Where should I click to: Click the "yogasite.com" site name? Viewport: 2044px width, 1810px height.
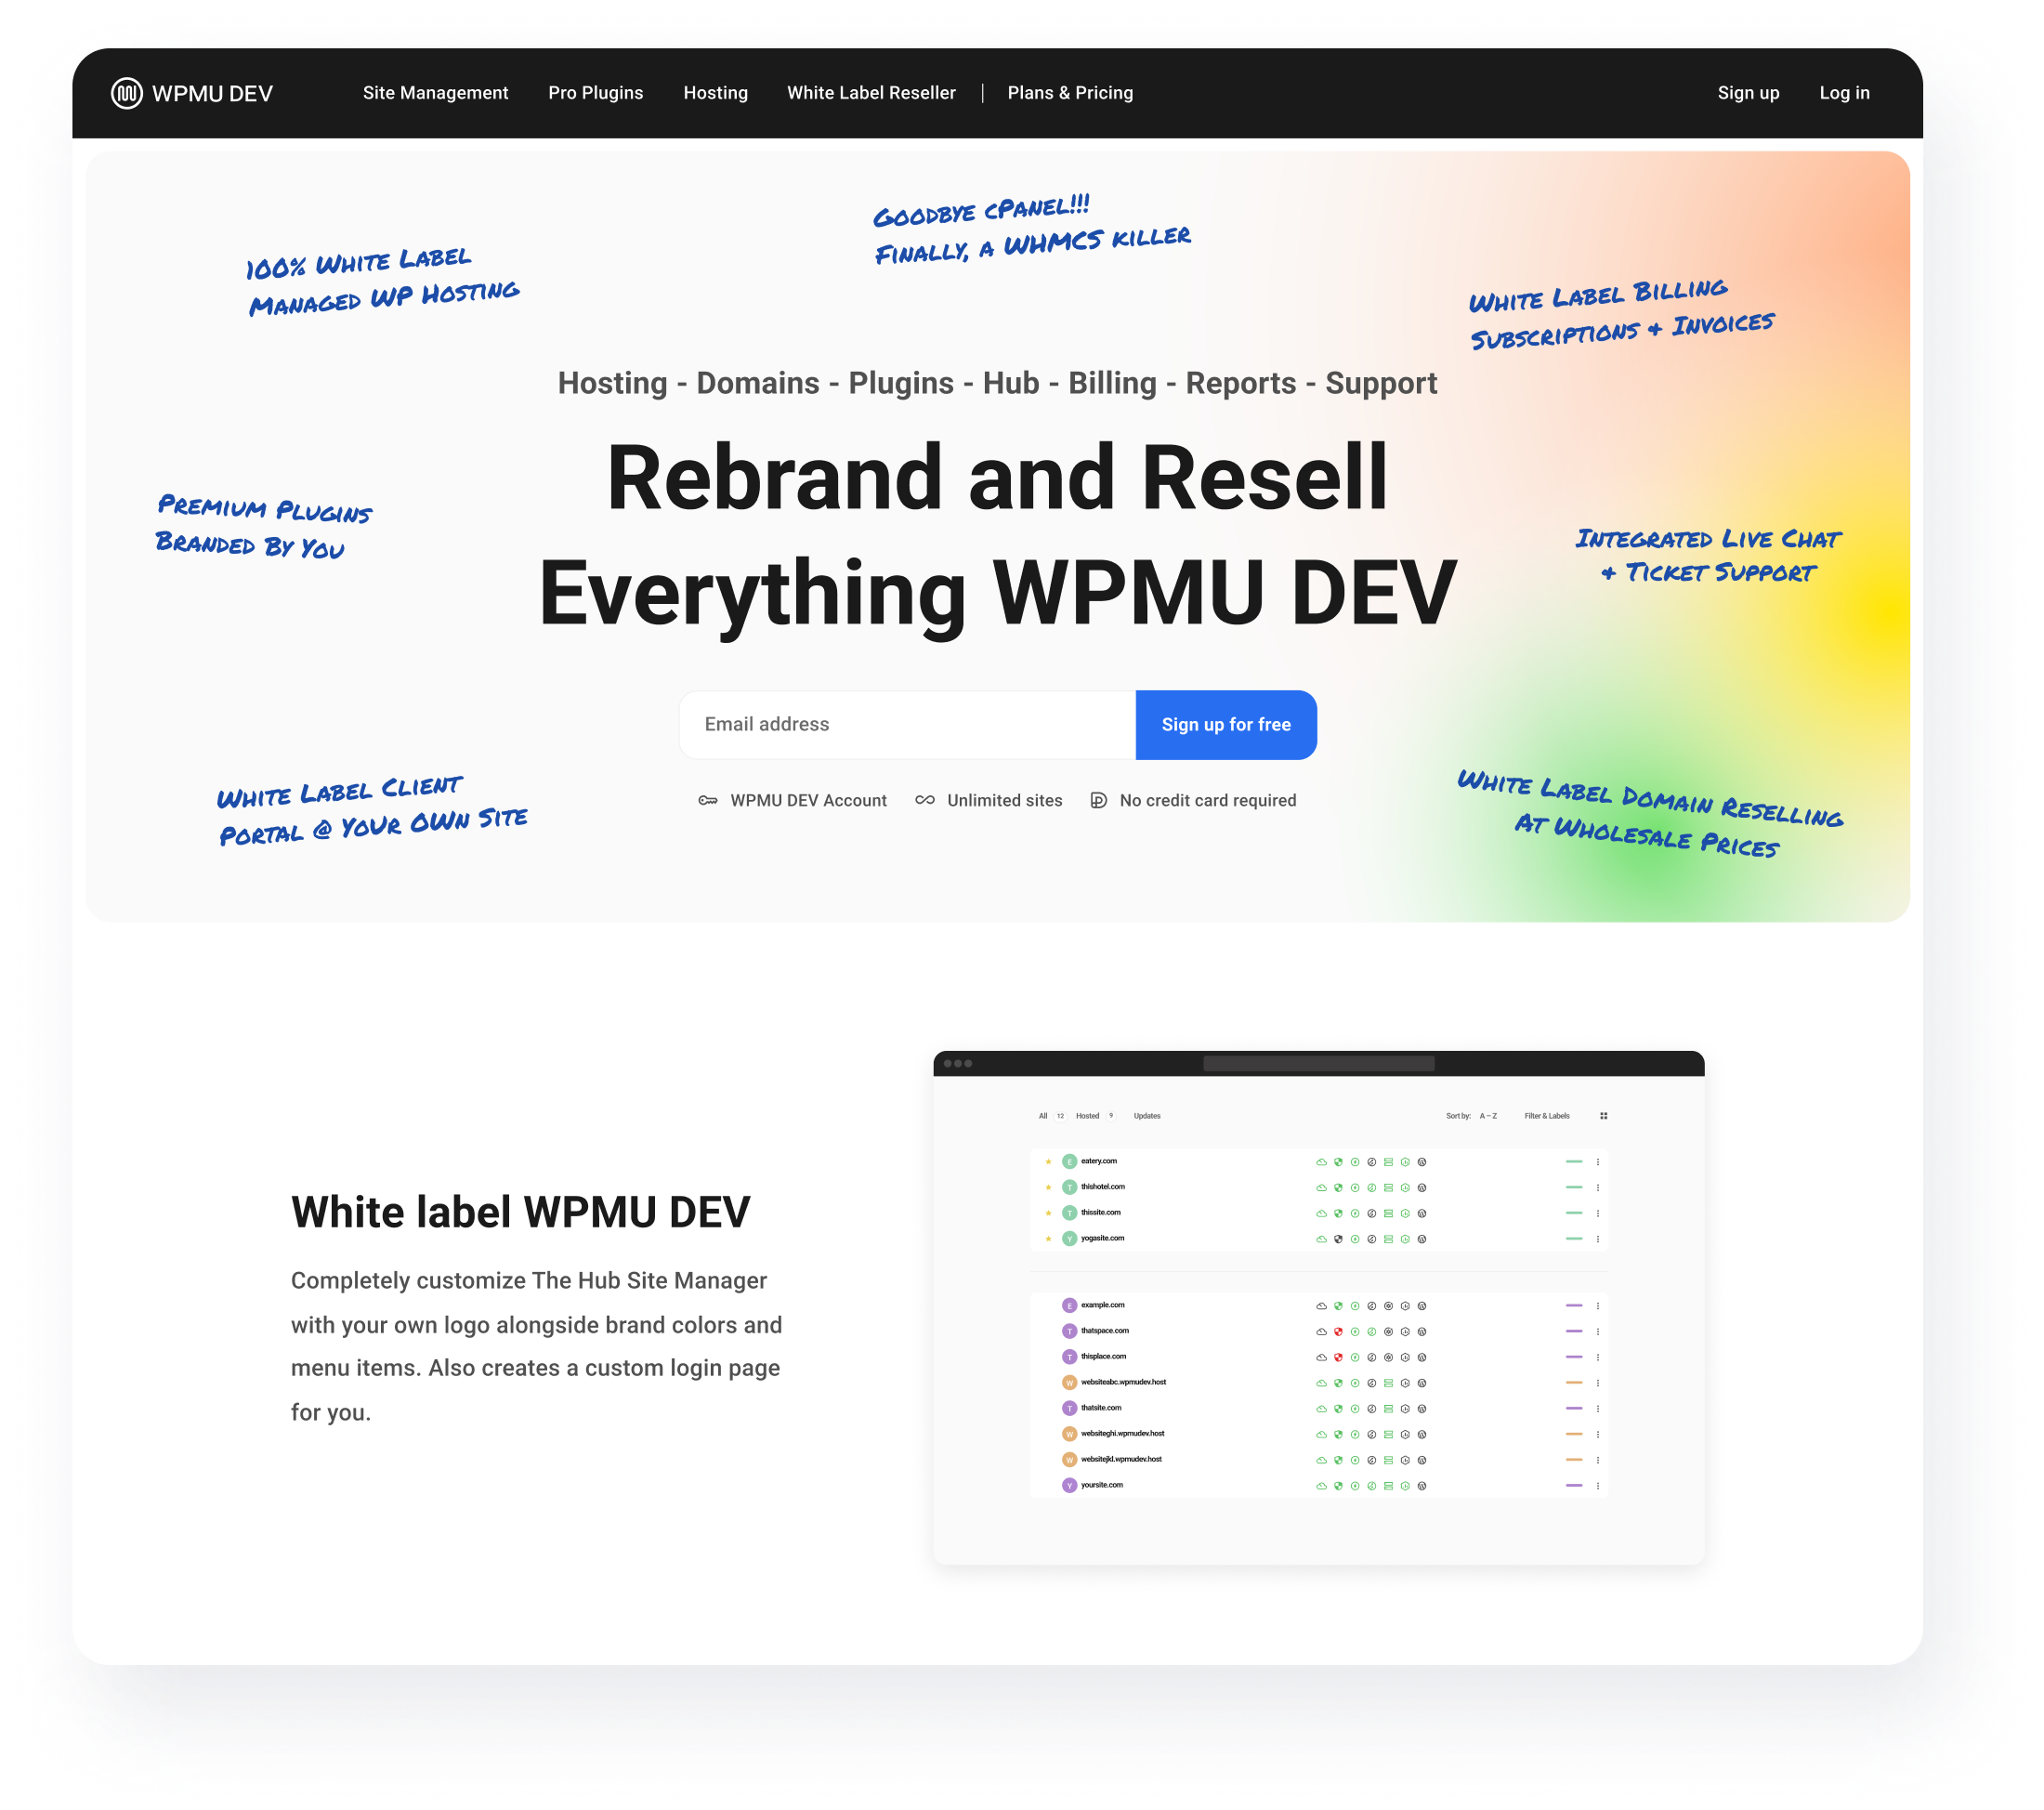pos(1103,1239)
